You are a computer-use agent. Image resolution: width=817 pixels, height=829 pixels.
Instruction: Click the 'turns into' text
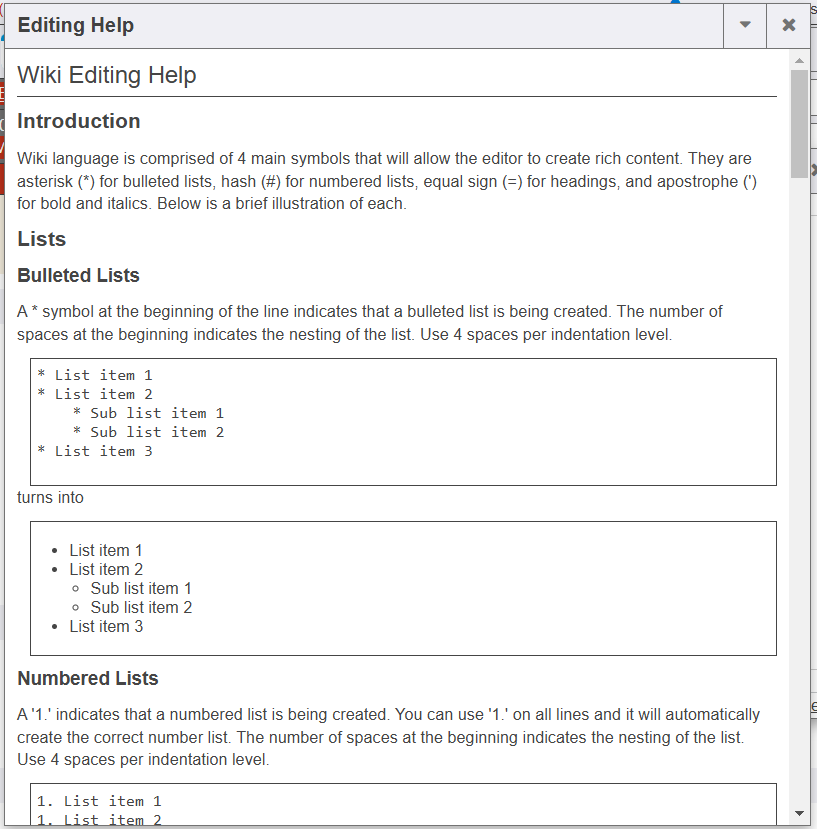[50, 497]
